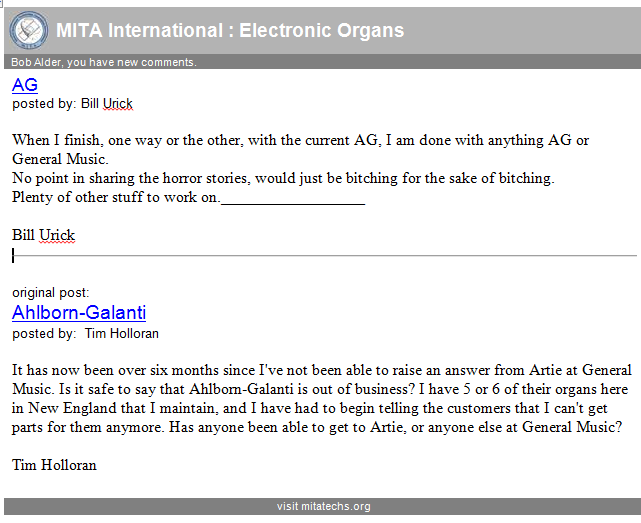
Task: Click 'Bob Alder, you have new comments.' notice
Action: pos(104,62)
